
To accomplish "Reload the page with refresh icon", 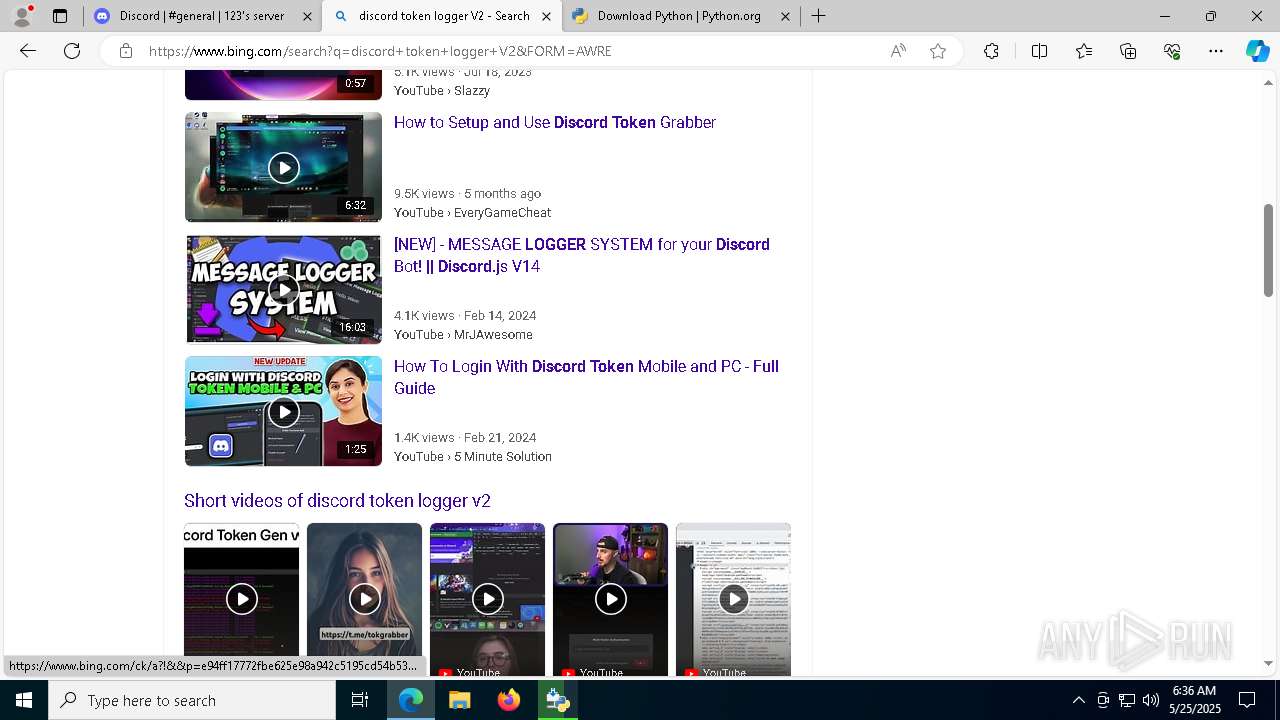I will tap(72, 51).
